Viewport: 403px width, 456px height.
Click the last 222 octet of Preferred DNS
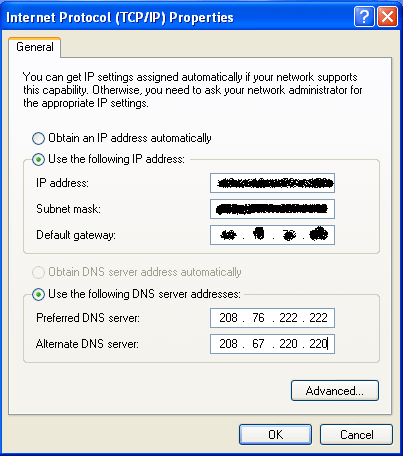(x=318, y=318)
